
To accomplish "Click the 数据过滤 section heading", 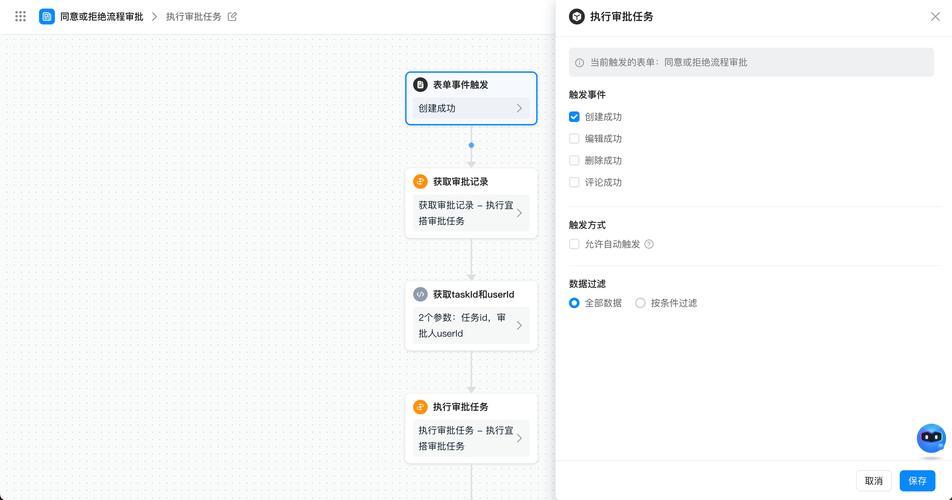I will pos(587,283).
